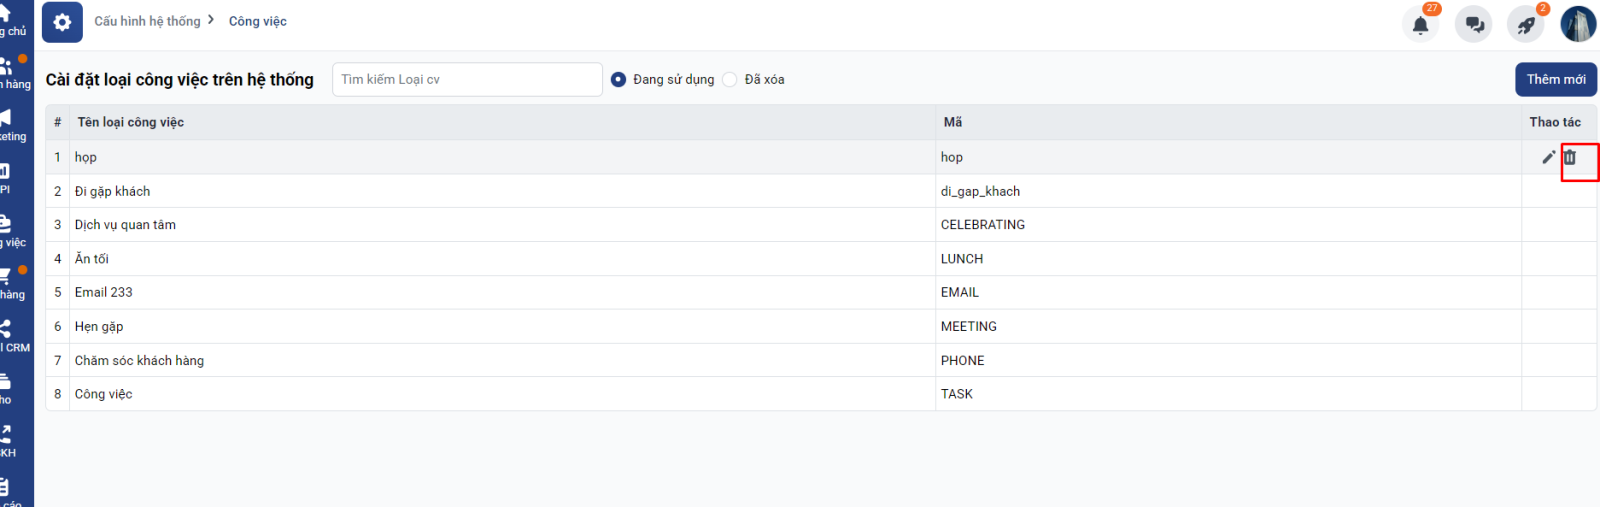Viewport: 1600px width, 507px height.
Task: Delete the họp row with trash icon
Action: click(x=1570, y=157)
